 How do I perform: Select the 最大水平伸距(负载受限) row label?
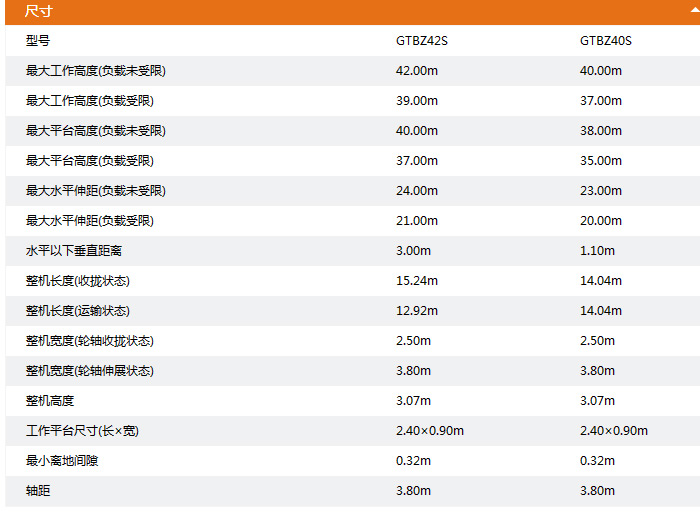pyautogui.click(x=90, y=221)
